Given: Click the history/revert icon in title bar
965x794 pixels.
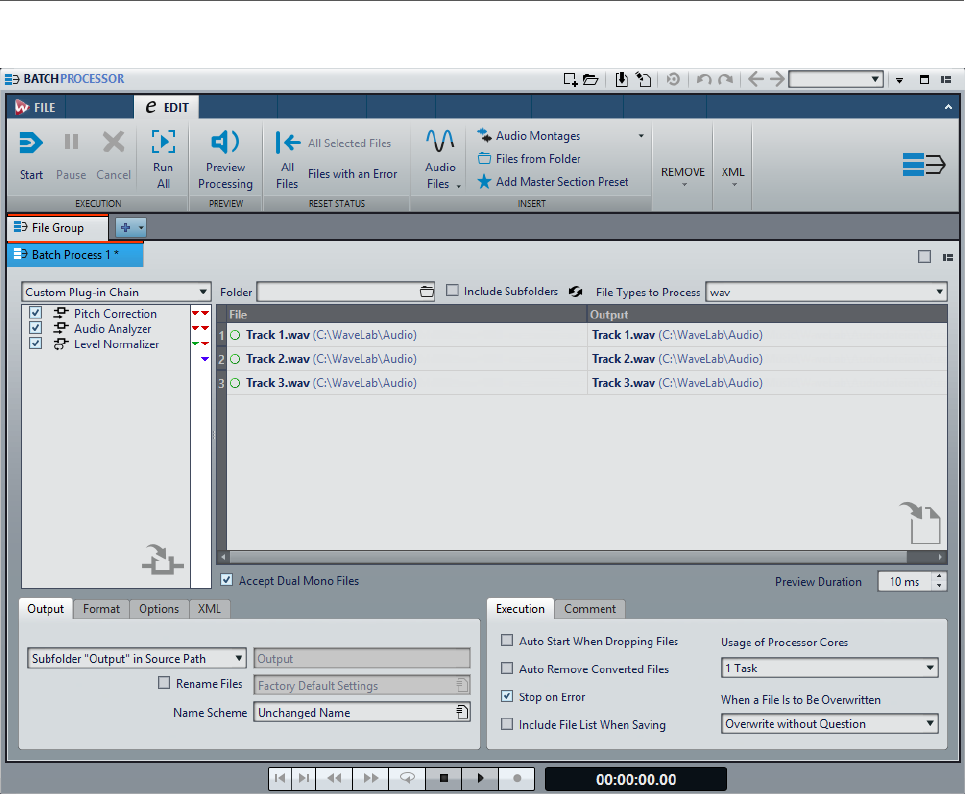Looking at the screenshot, I should click(673, 79).
